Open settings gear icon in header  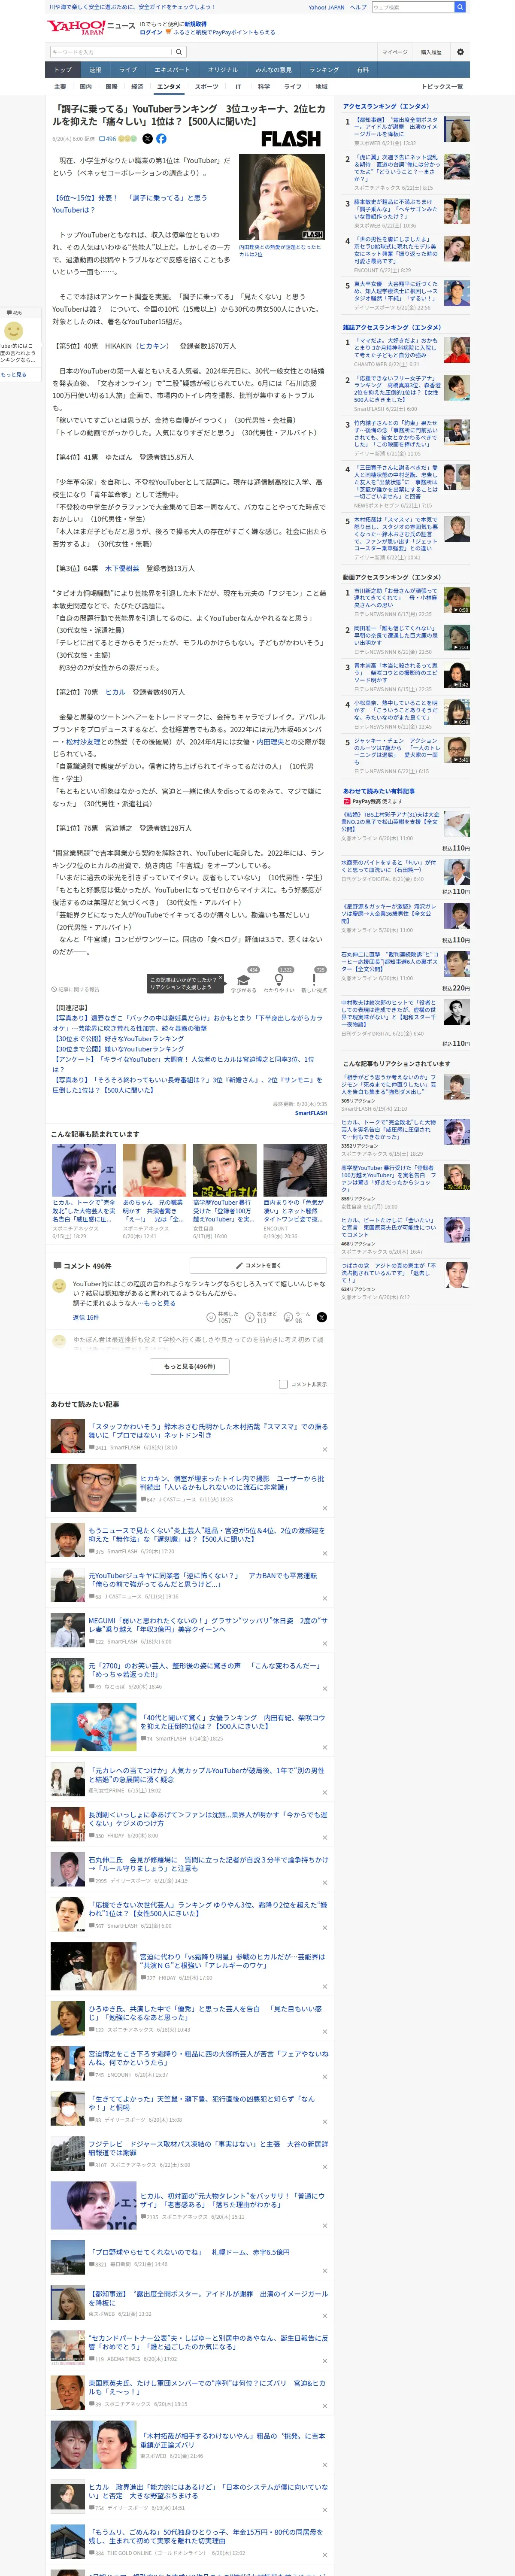click(x=460, y=52)
